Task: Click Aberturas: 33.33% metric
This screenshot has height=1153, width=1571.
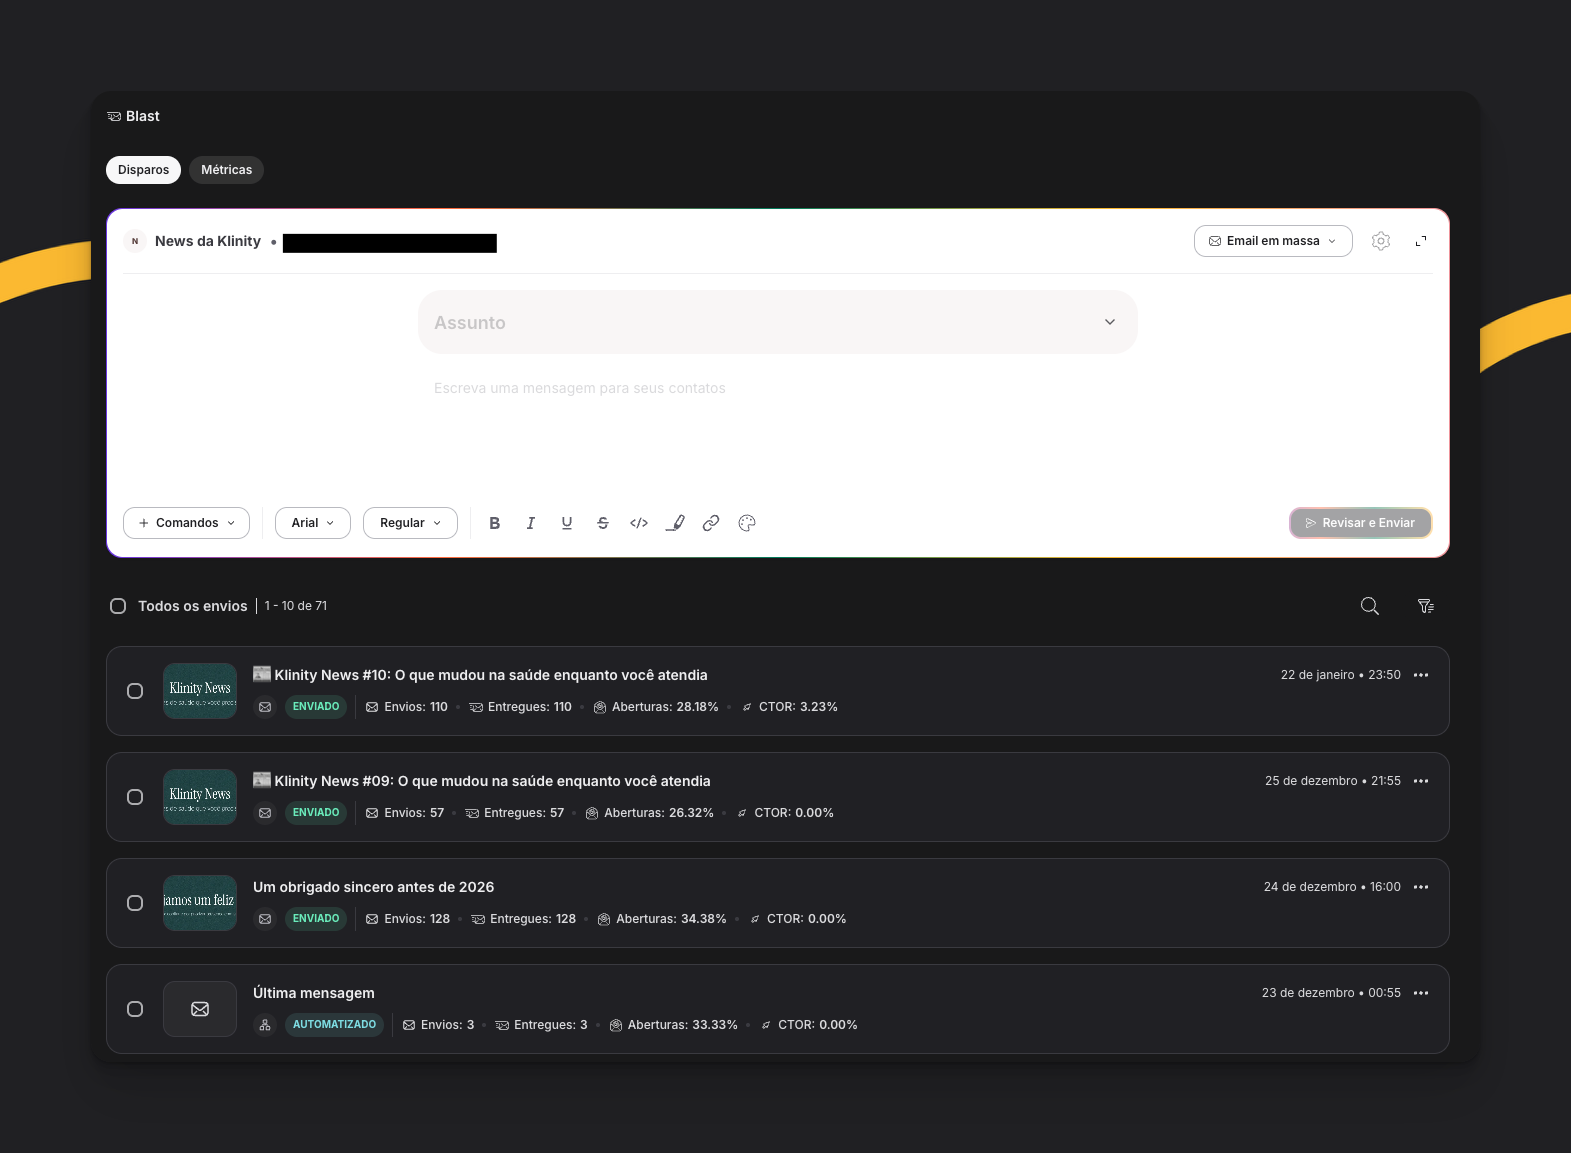Action: (673, 1025)
